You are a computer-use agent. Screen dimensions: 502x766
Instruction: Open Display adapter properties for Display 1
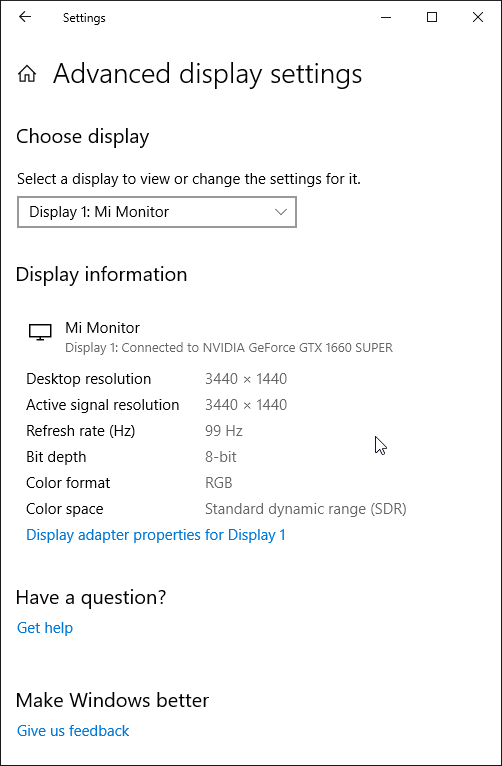[x=156, y=535]
